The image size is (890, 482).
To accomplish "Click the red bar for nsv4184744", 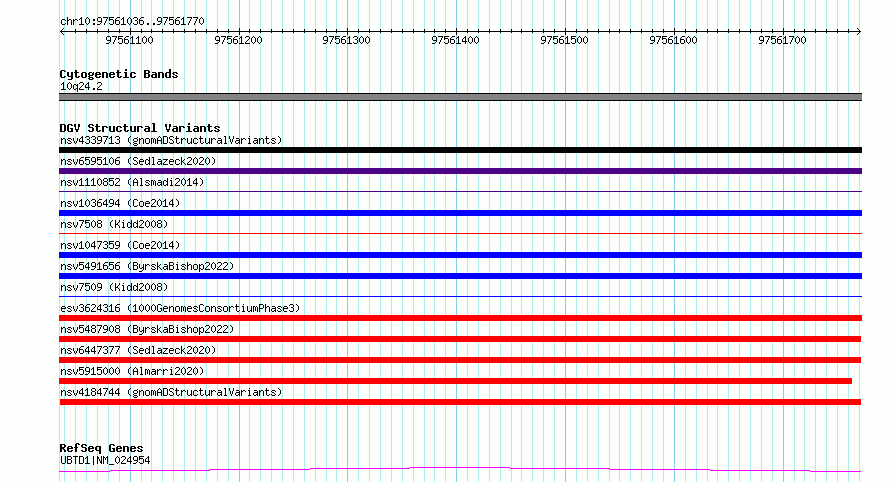I will click(460, 402).
